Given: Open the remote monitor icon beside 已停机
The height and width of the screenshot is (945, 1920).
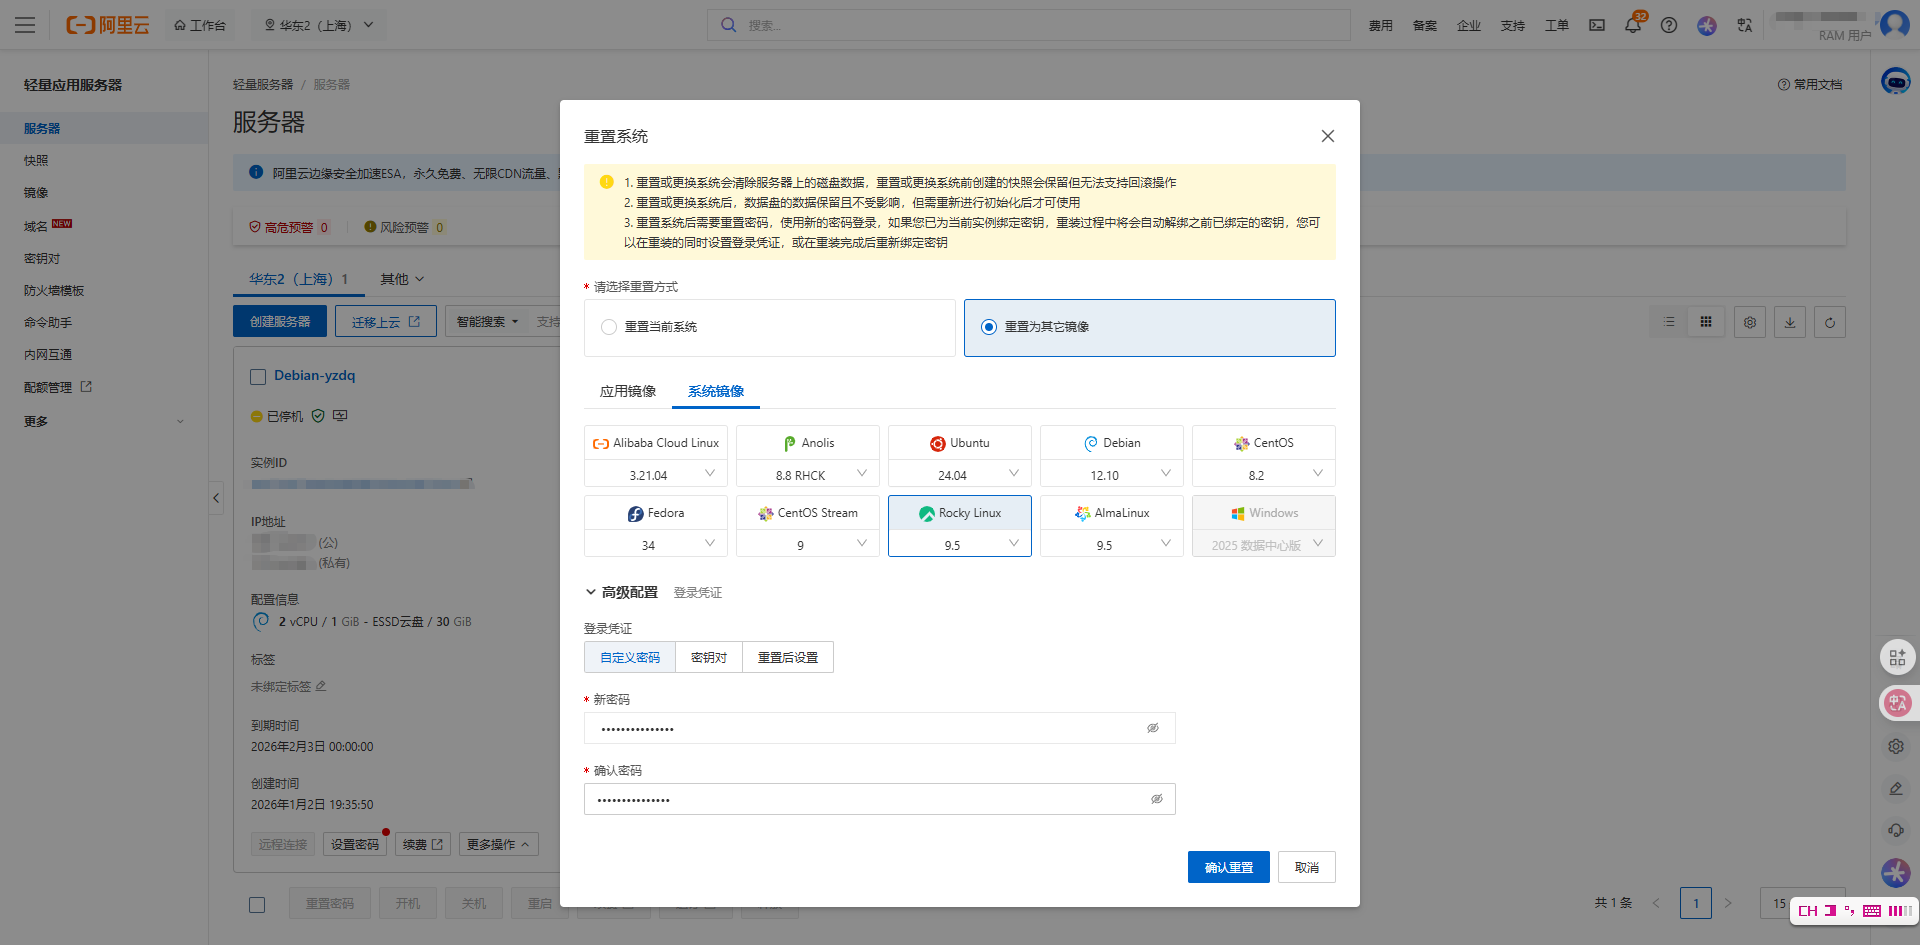Looking at the screenshot, I should (x=340, y=416).
